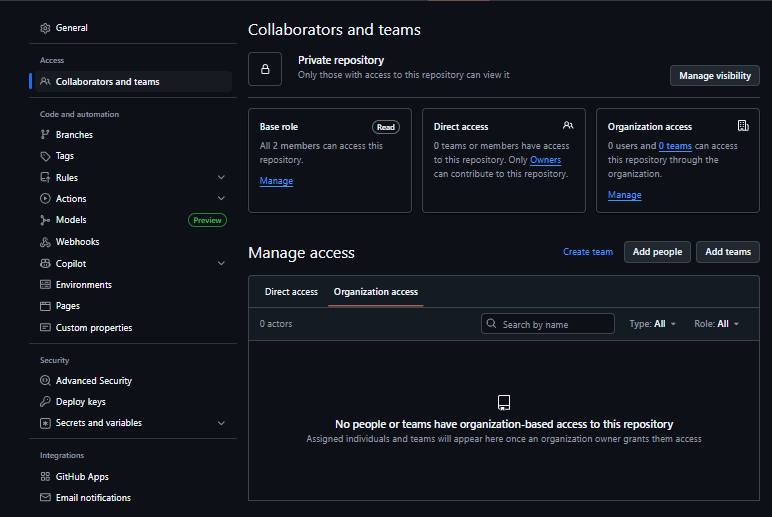Follow the 0 teams link

pyautogui.click(x=675, y=146)
